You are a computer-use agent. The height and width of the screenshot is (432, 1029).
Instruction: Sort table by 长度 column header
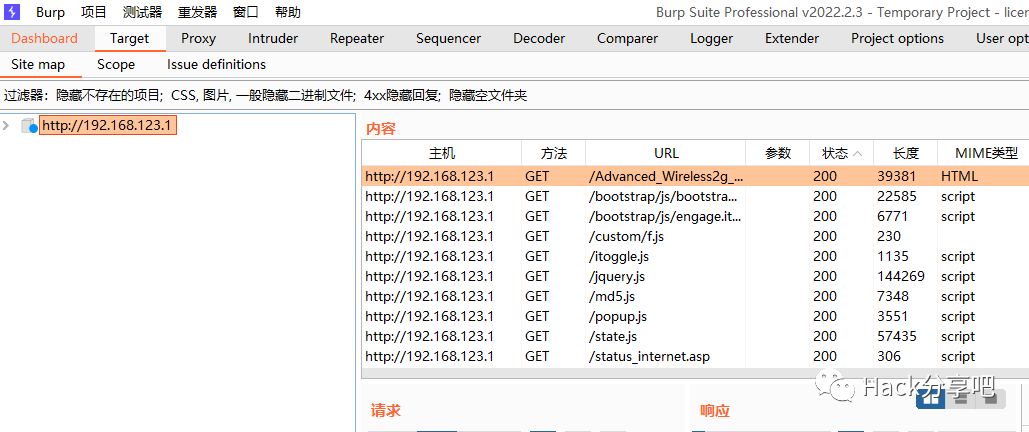906,154
